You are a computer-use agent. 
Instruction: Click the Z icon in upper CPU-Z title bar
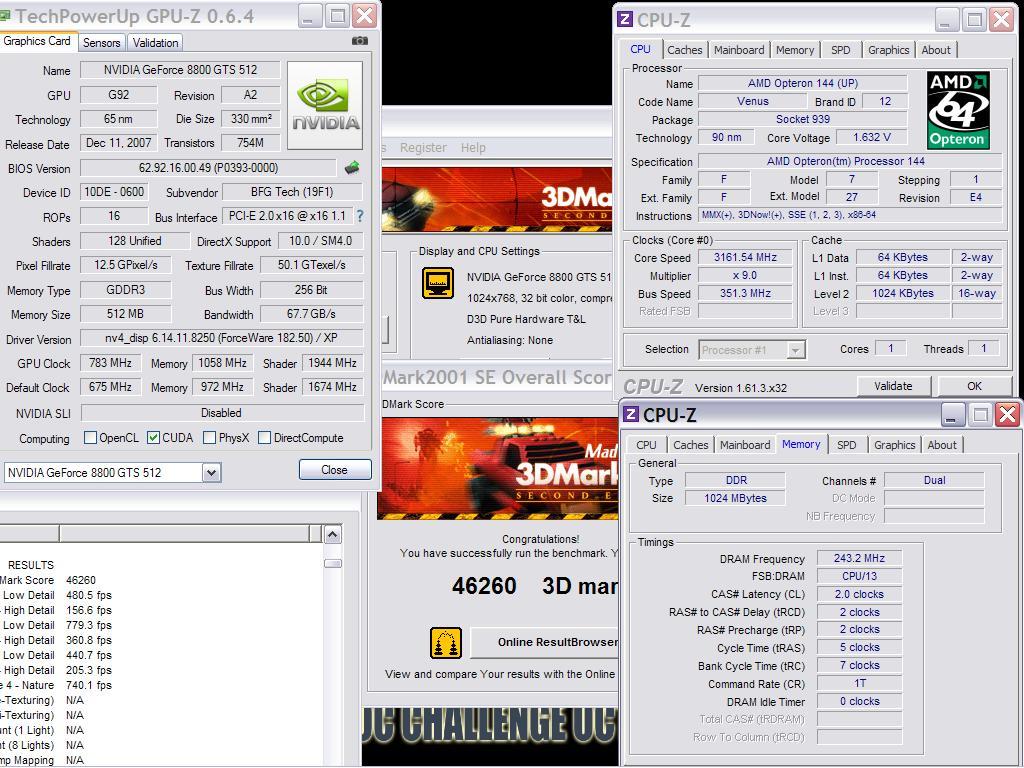(x=625, y=19)
